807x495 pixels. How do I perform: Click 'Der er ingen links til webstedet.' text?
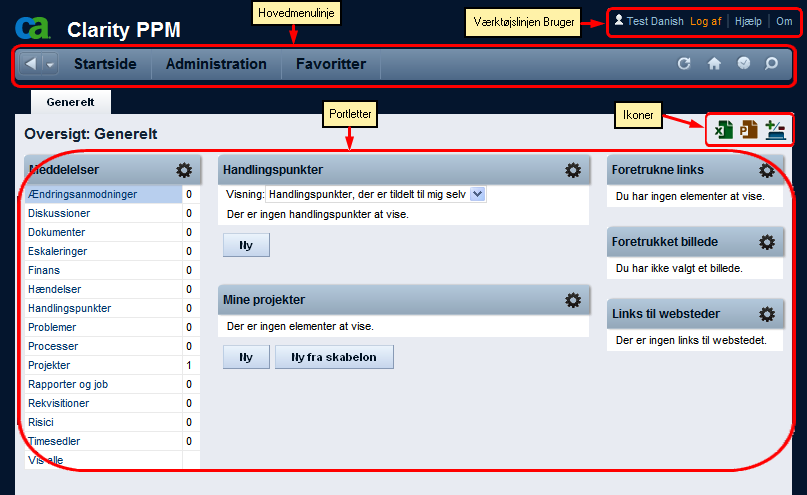tap(691, 340)
